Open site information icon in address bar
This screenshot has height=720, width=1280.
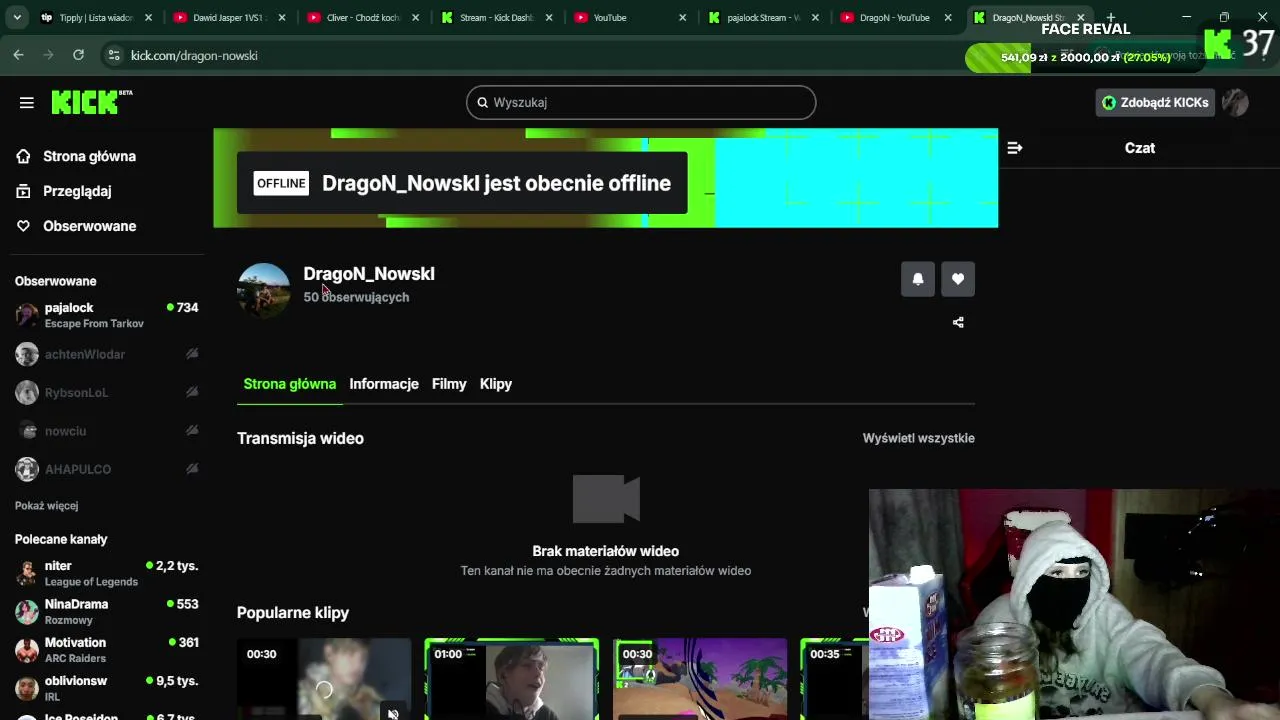click(x=113, y=55)
